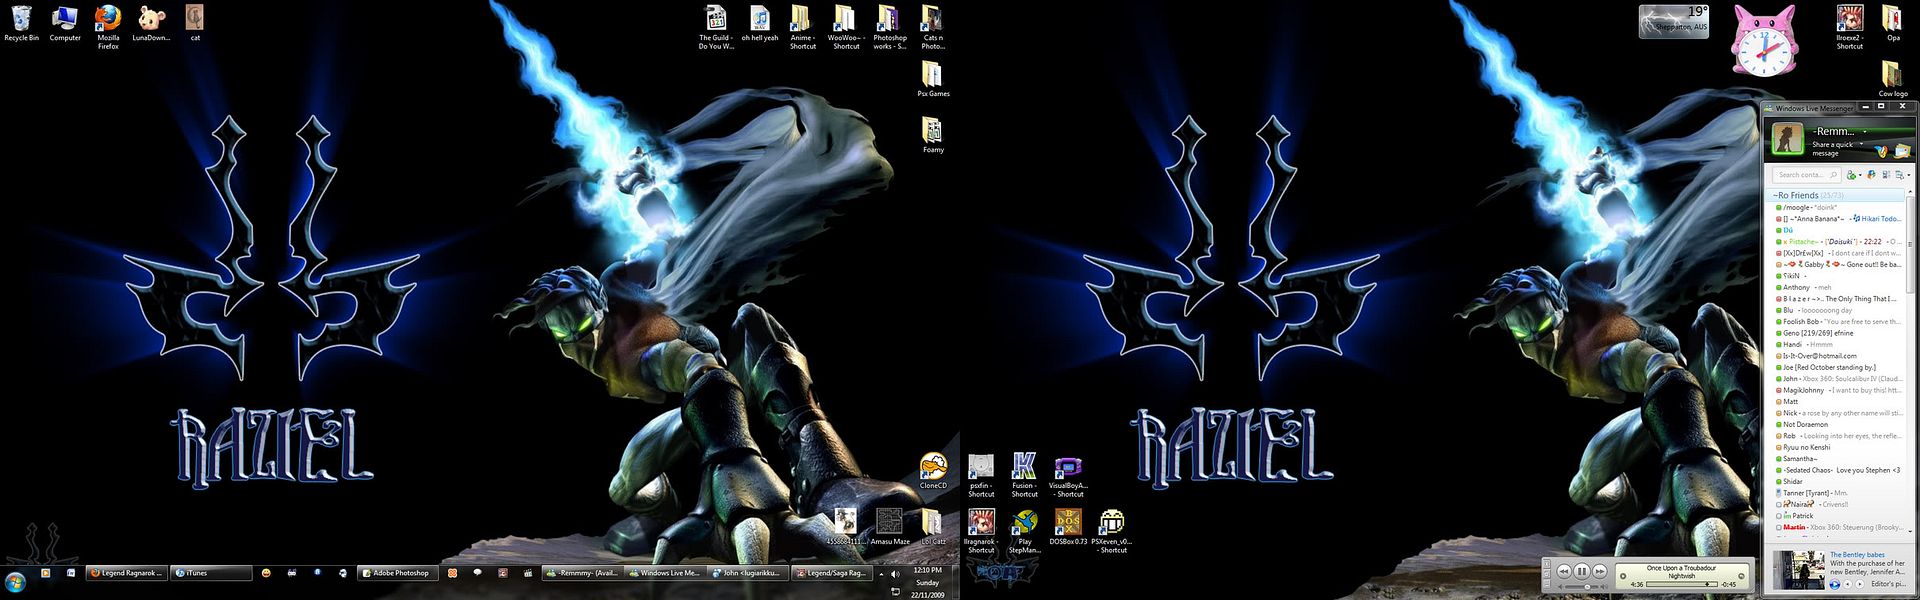Adjust the iTunes volume slider

(x=1587, y=586)
